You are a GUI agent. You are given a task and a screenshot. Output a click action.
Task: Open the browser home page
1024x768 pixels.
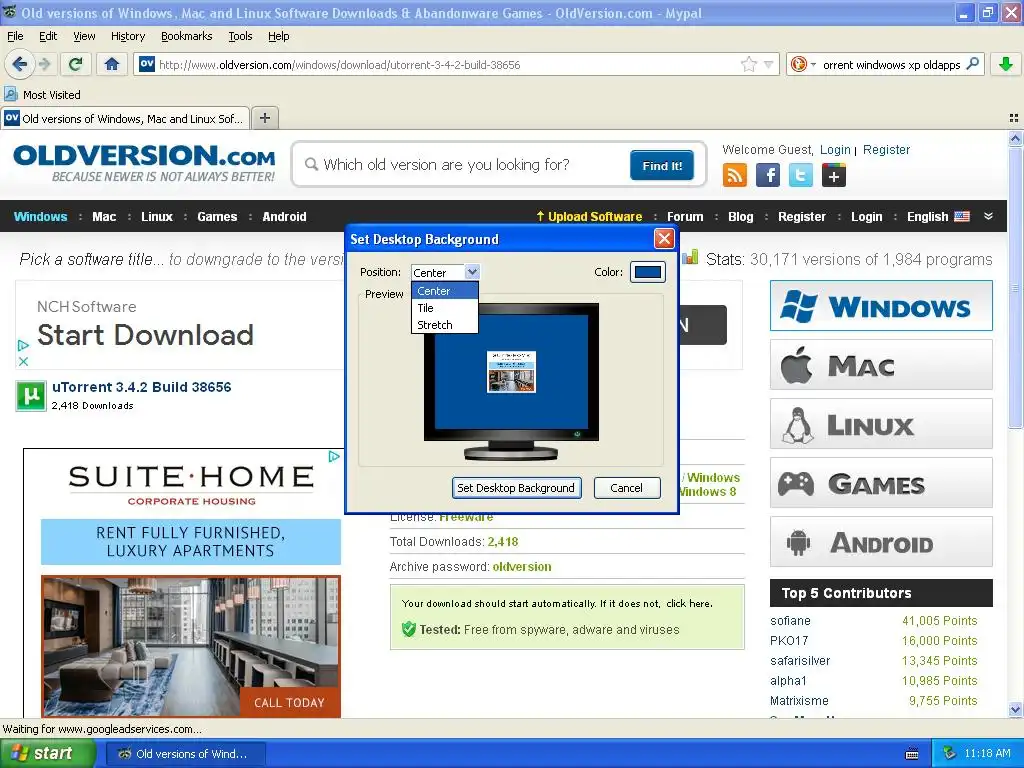(x=112, y=64)
